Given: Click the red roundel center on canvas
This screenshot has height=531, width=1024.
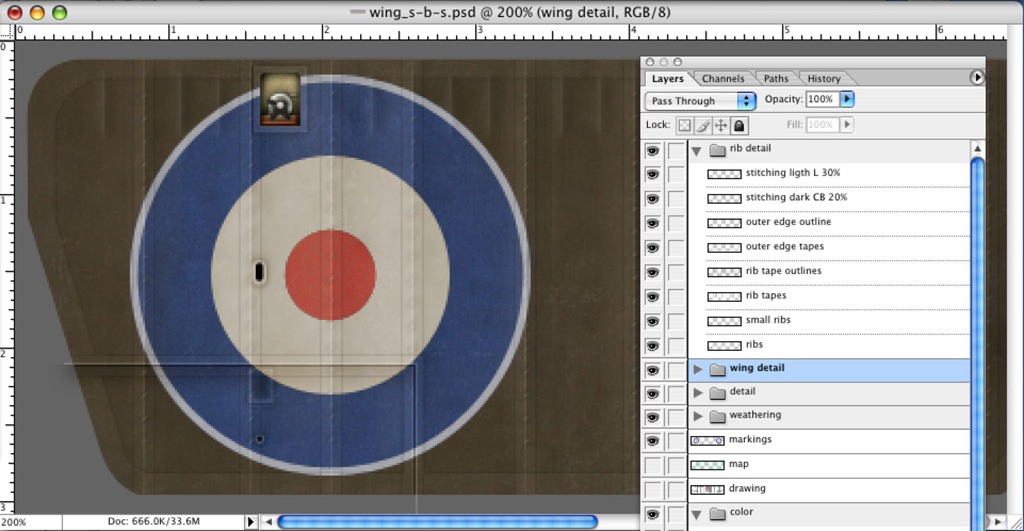Looking at the screenshot, I should 330,275.
